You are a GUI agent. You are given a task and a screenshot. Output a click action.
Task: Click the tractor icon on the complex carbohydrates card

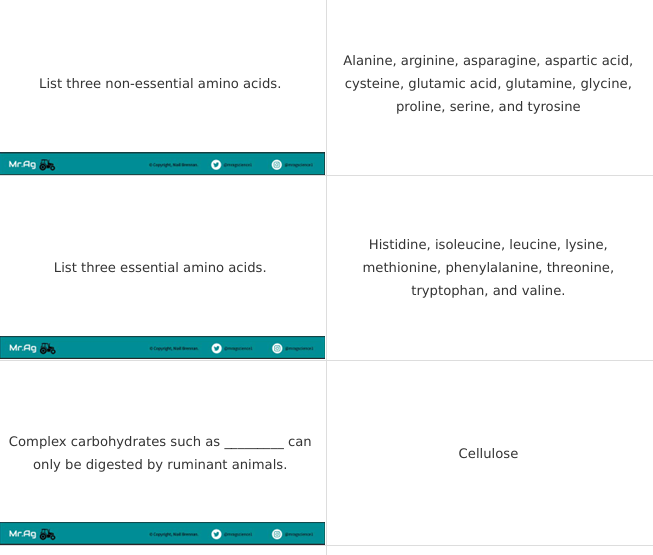click(47, 534)
